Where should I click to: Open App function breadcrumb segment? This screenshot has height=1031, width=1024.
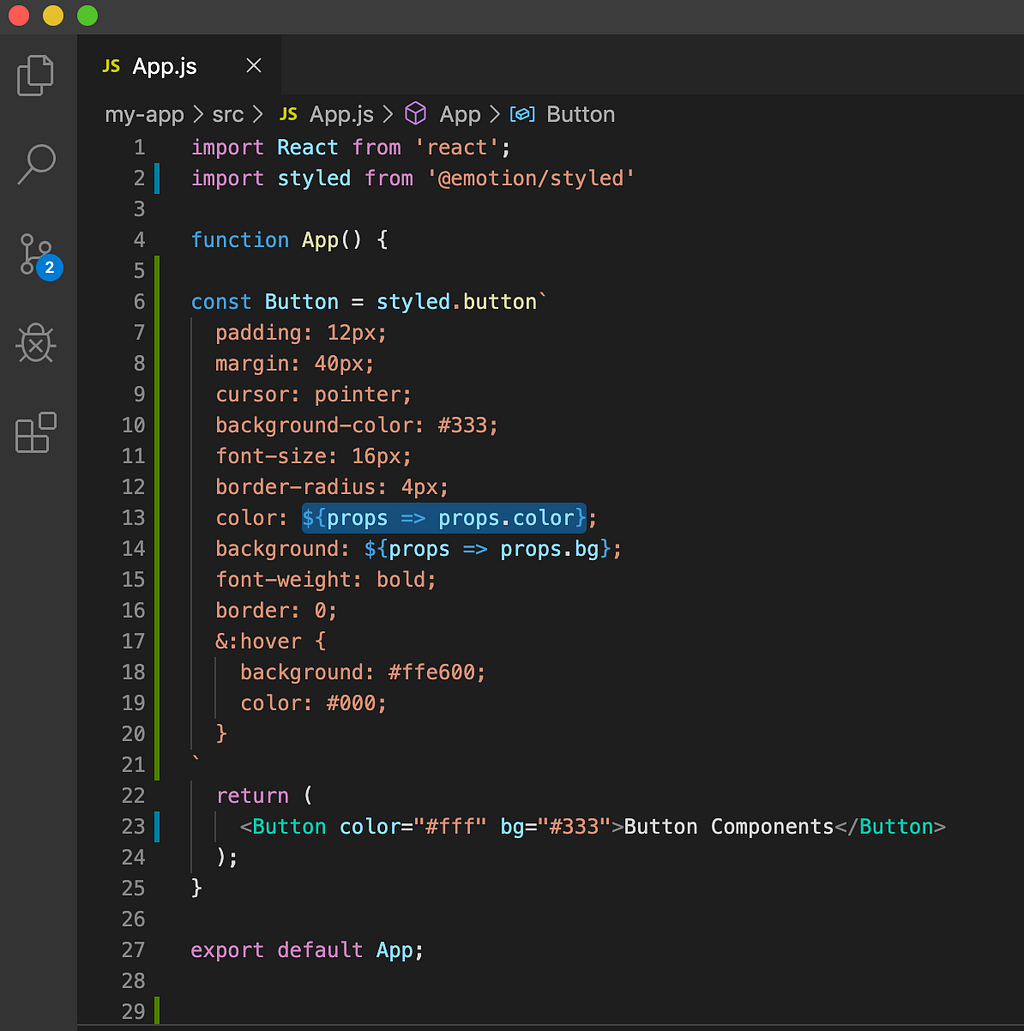[460, 114]
